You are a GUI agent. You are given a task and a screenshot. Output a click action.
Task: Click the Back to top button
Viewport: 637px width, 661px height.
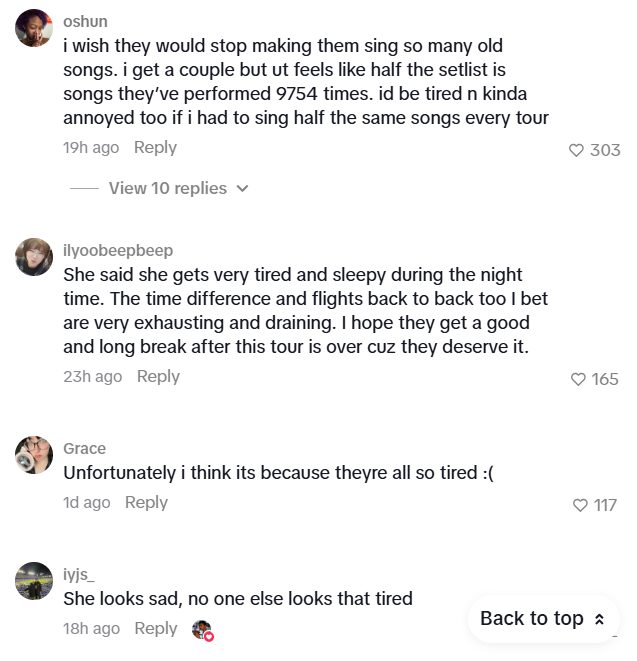(543, 619)
